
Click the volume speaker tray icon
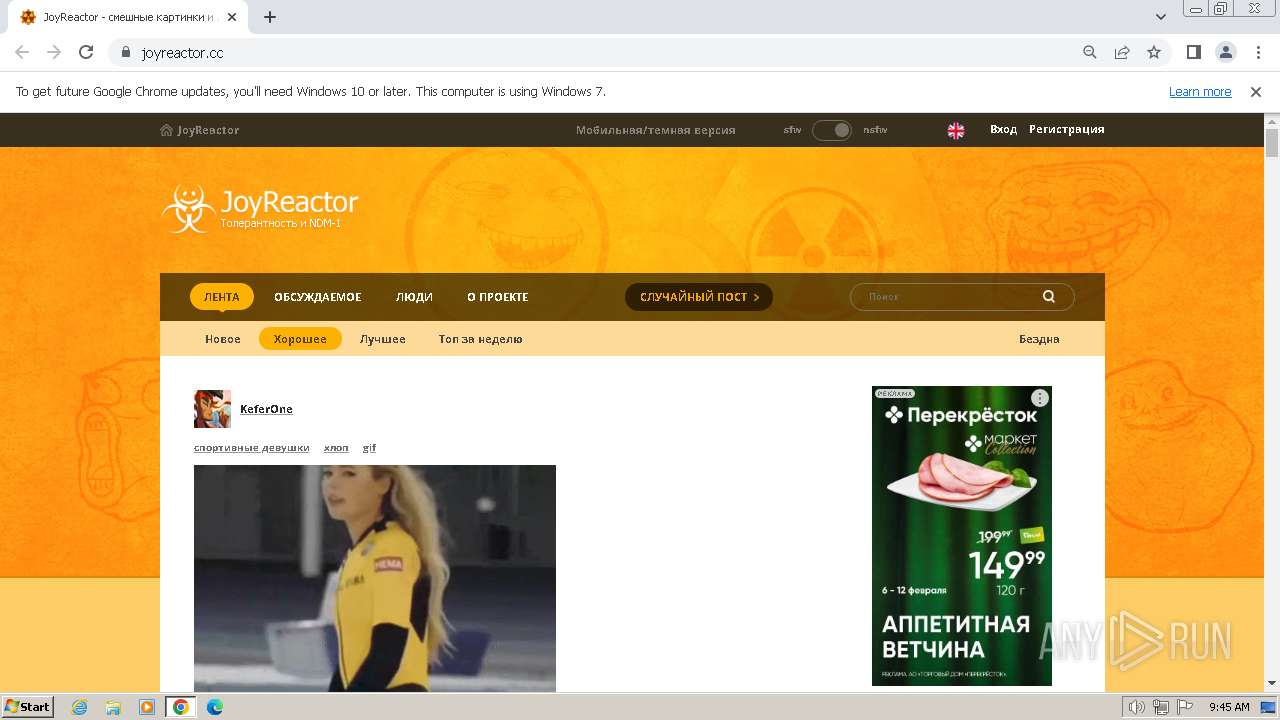click(1137, 707)
